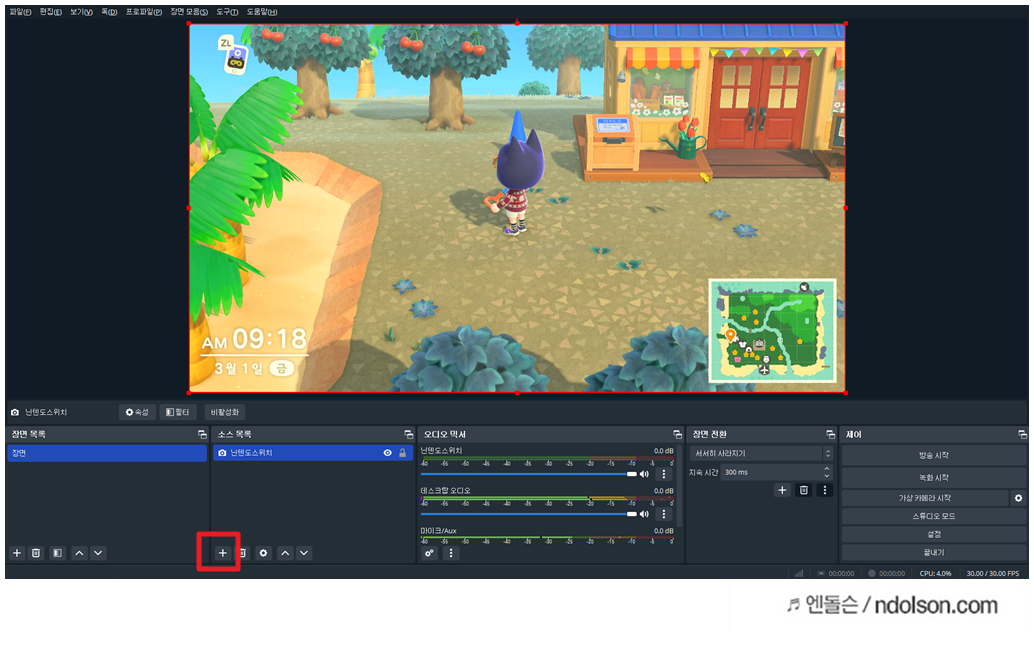Move source up with arrow
Image resolution: width=1034 pixels, height=667 pixels.
pyautogui.click(x=285, y=553)
